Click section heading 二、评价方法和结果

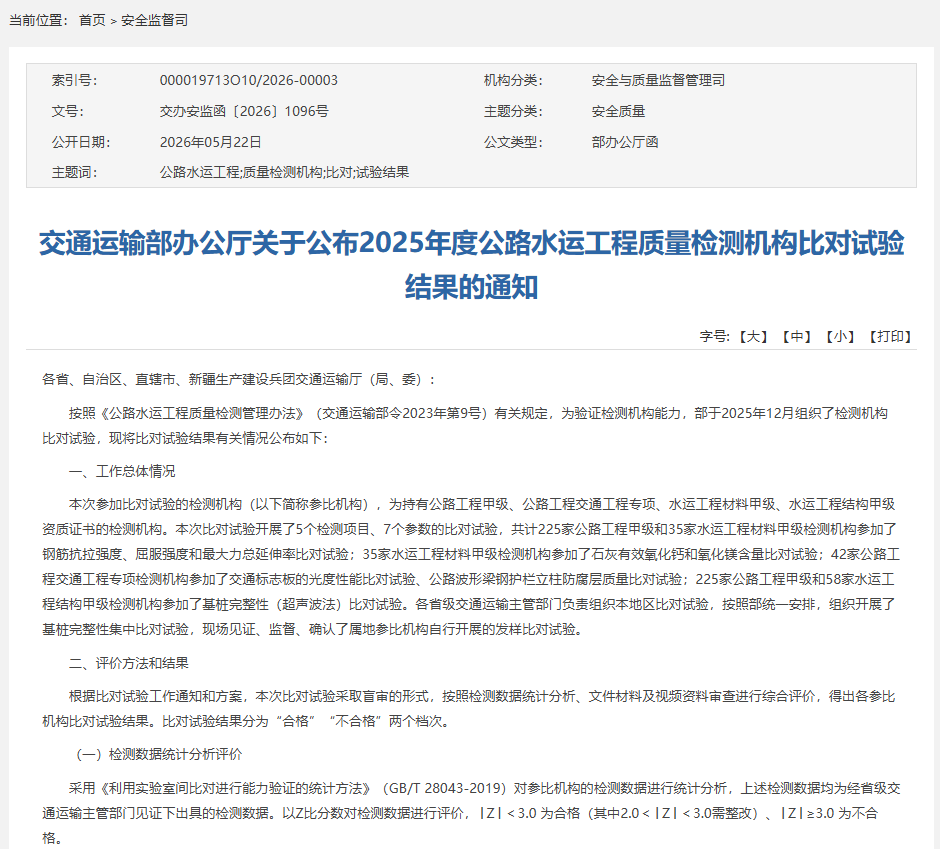pyautogui.click(x=129, y=663)
